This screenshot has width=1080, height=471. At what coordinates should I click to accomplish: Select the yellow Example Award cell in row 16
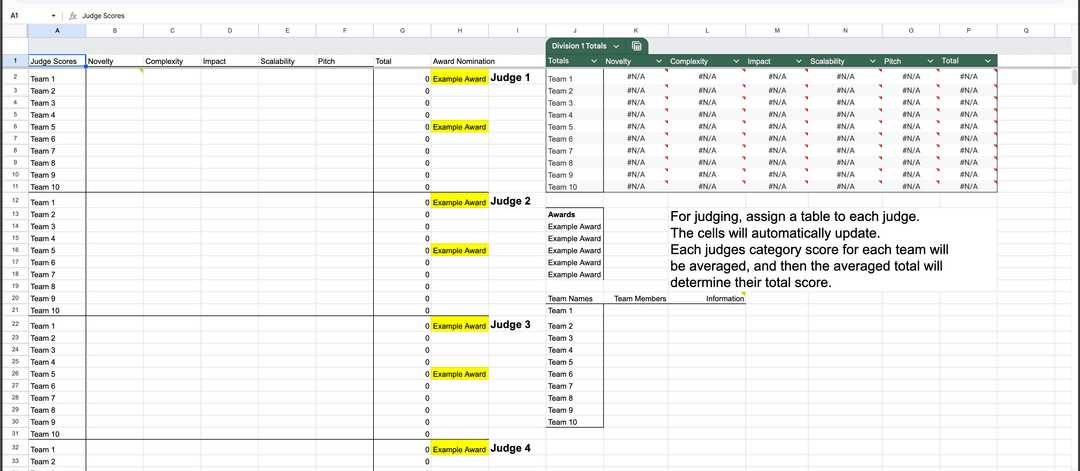click(x=460, y=251)
